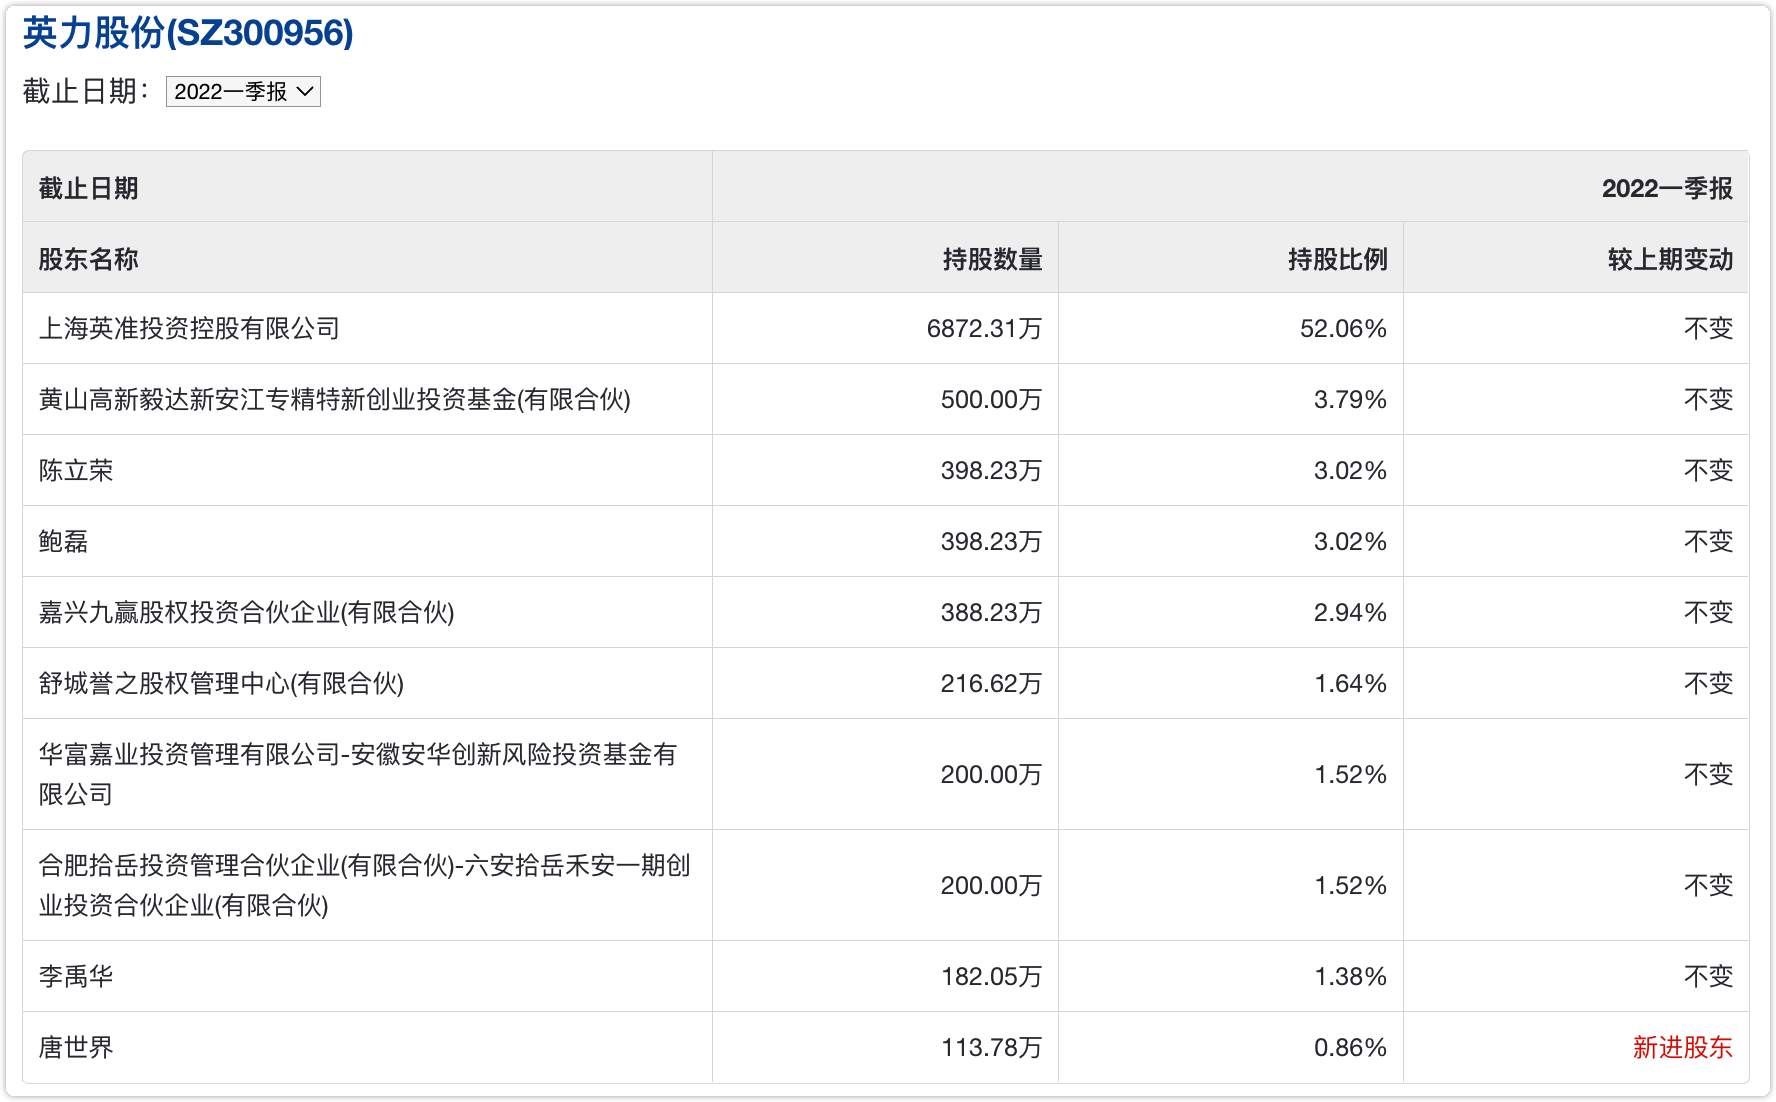Viewport: 1776px width, 1102px height.
Task: Click shareholder name 唐世界
Action: pyautogui.click(x=76, y=1047)
